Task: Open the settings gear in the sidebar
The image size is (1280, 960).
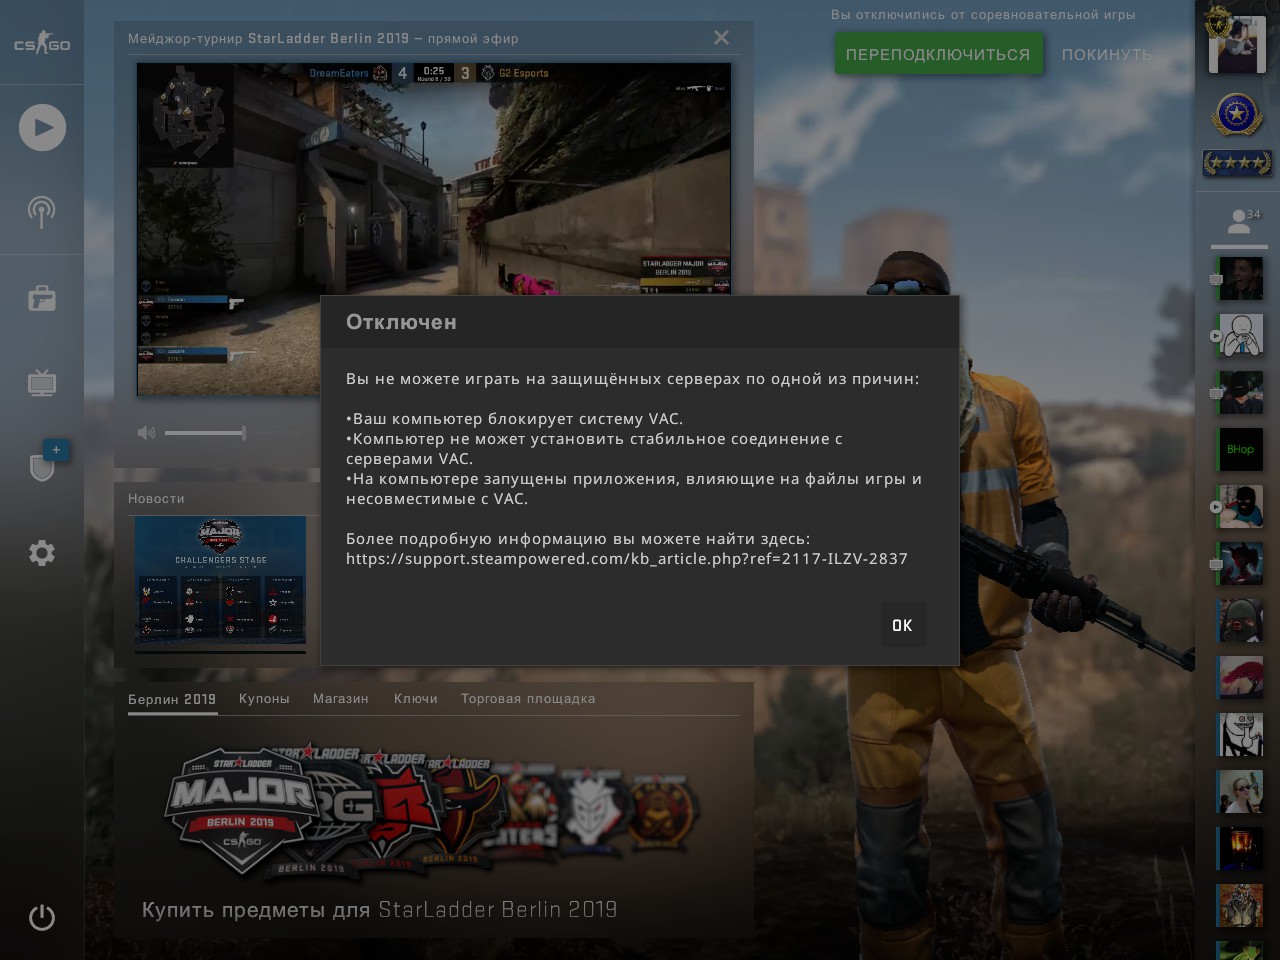Action: coord(42,553)
